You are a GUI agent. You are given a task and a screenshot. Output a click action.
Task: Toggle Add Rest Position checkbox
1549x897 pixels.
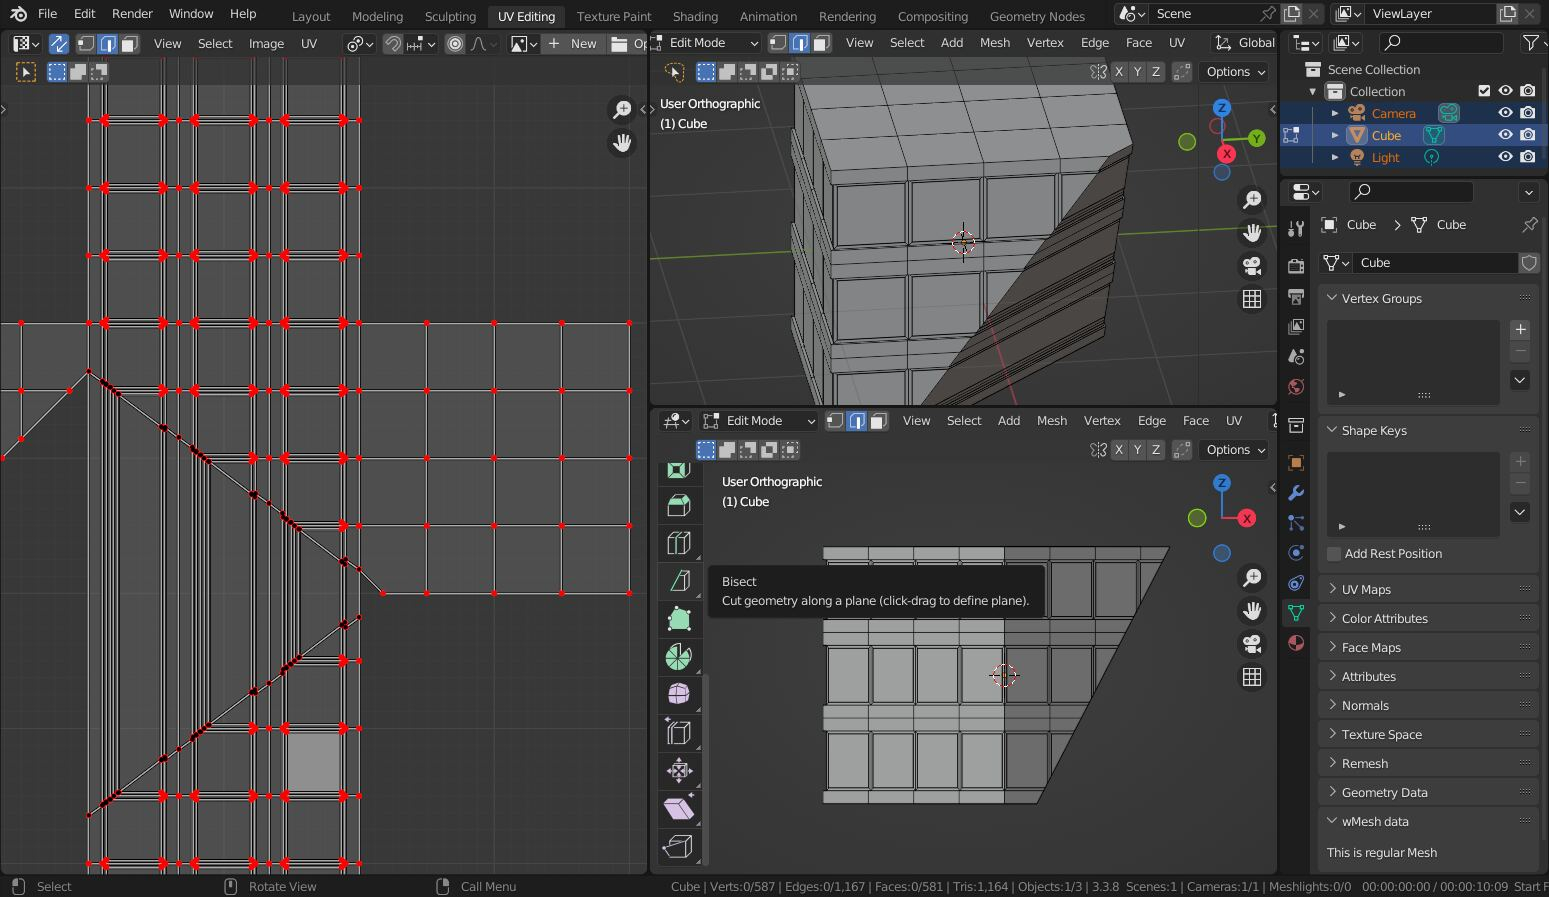1334,554
